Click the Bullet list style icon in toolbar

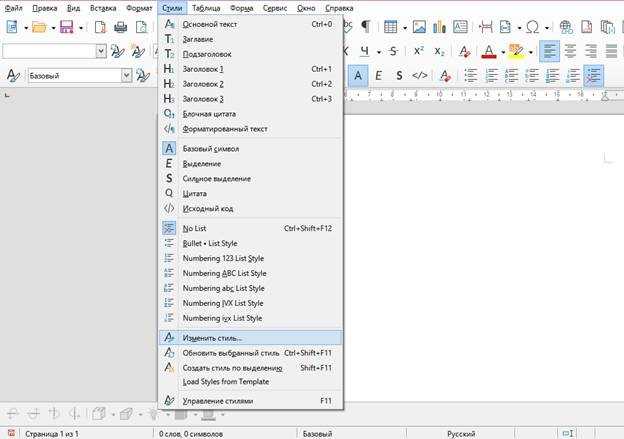tap(471, 75)
